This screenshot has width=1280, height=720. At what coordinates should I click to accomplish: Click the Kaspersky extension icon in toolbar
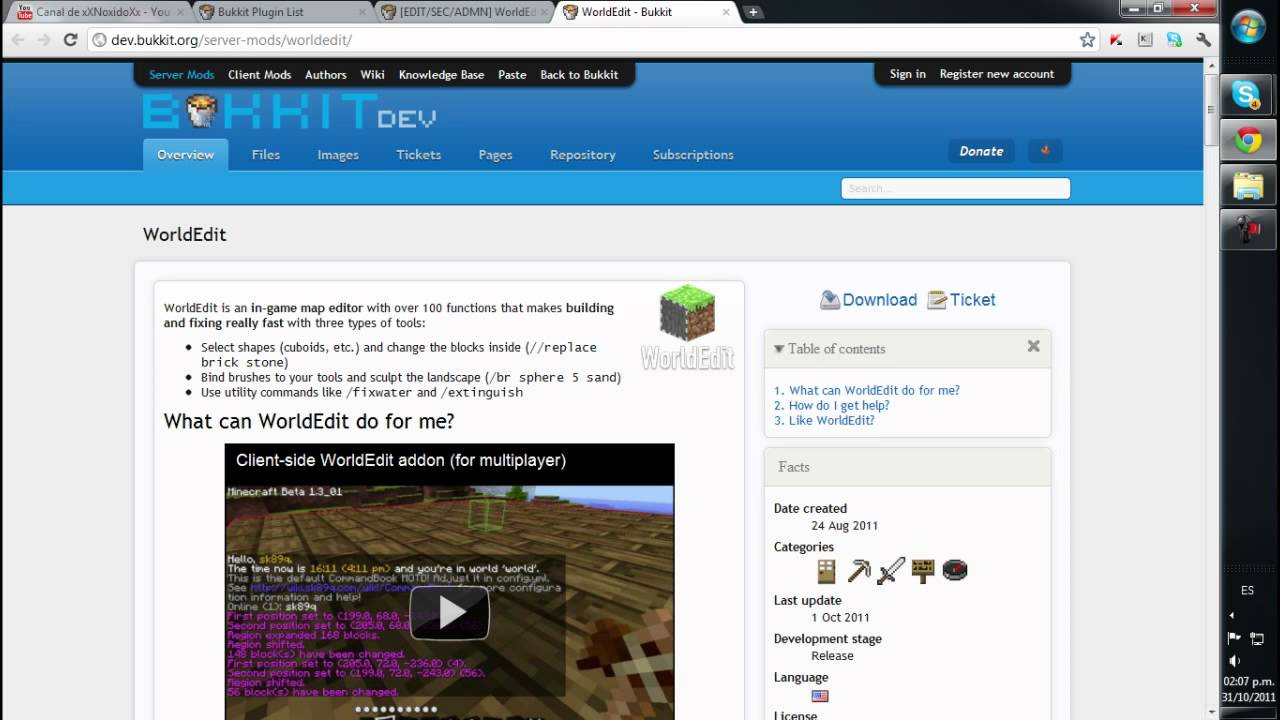tap(1117, 40)
